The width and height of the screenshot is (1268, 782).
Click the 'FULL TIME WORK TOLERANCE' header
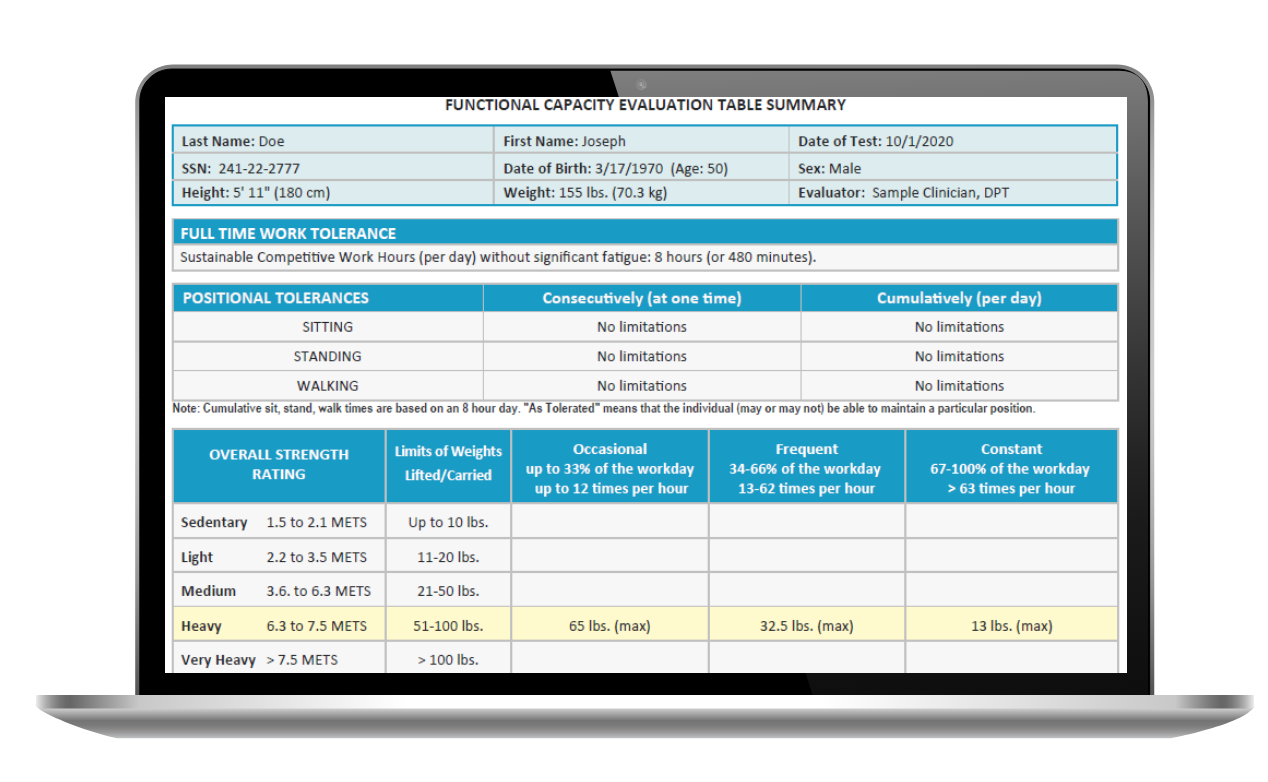[x=645, y=233]
